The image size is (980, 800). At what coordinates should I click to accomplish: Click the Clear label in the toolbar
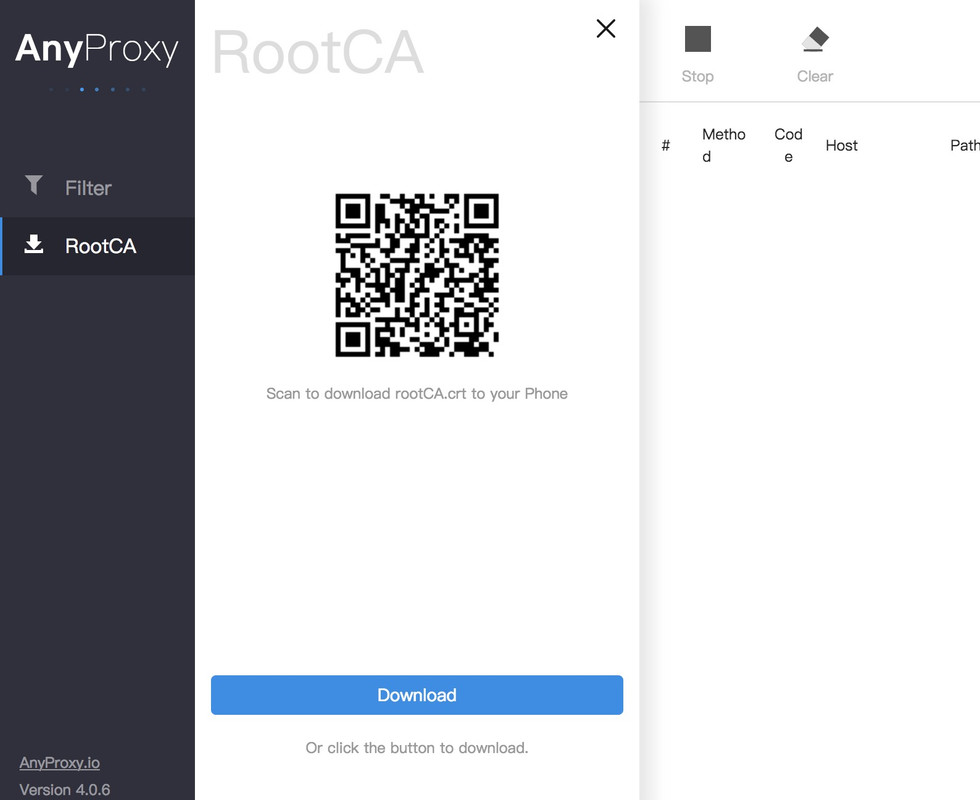click(815, 76)
